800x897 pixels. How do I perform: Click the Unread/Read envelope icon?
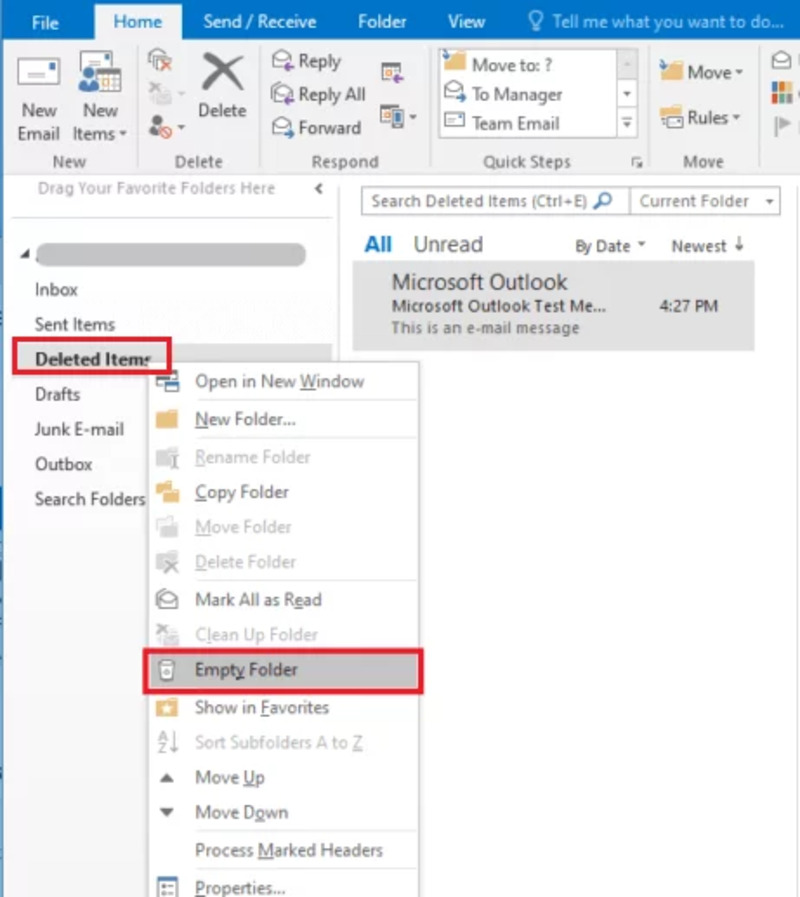point(782,59)
